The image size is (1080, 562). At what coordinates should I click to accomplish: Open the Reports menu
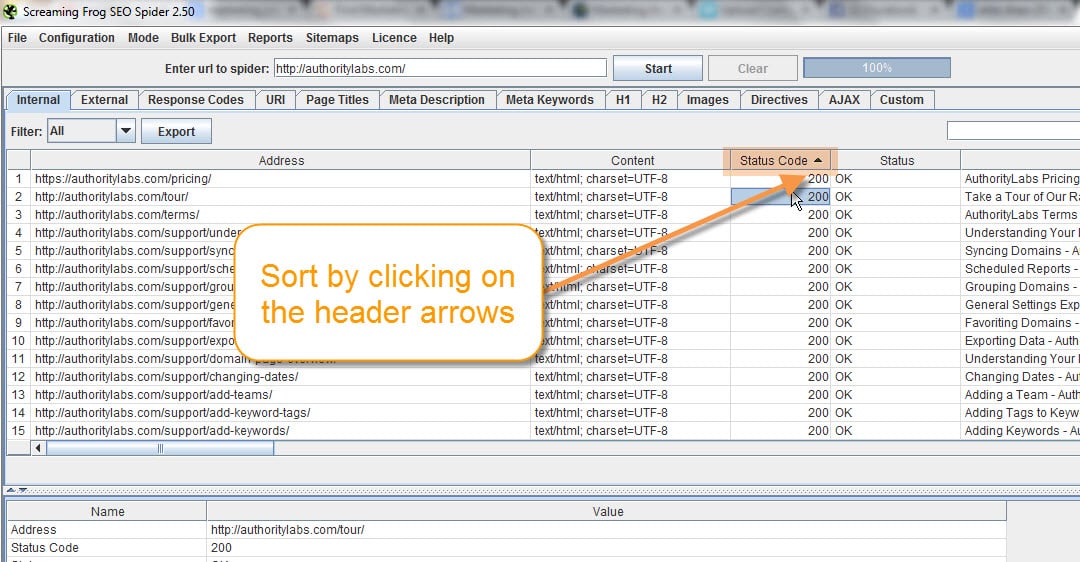pyautogui.click(x=270, y=38)
